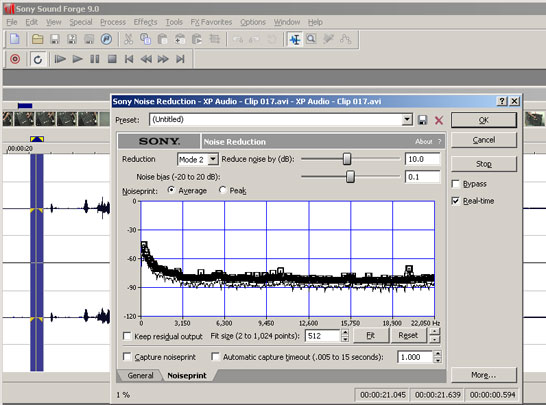This screenshot has width=546, height=405.
Task: Toggle Loop Playback in the transport bar
Action: point(38,60)
